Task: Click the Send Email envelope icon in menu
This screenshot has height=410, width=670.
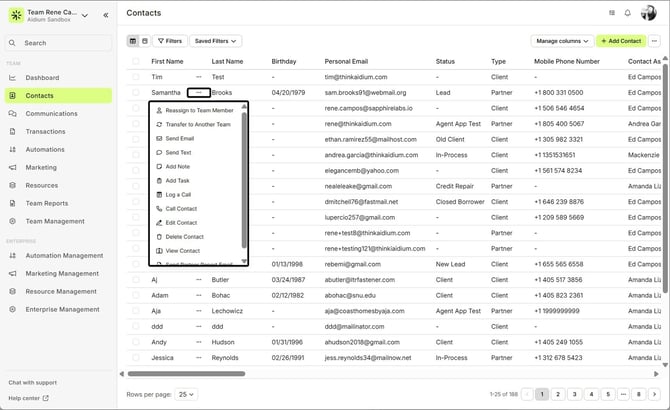Action: pyautogui.click(x=159, y=138)
